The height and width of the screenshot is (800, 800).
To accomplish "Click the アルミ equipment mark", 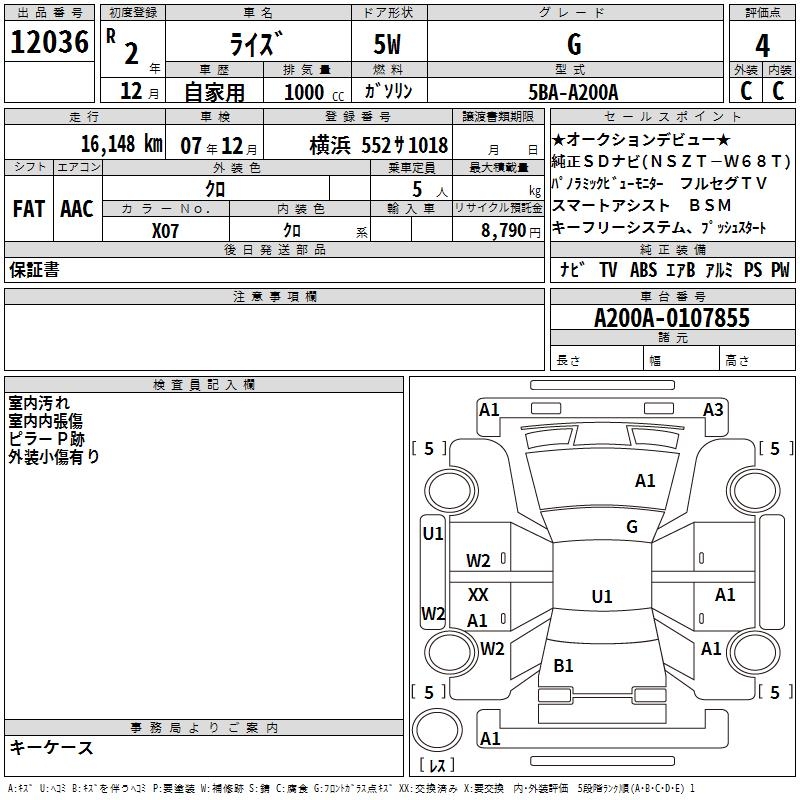I will coord(719,270).
